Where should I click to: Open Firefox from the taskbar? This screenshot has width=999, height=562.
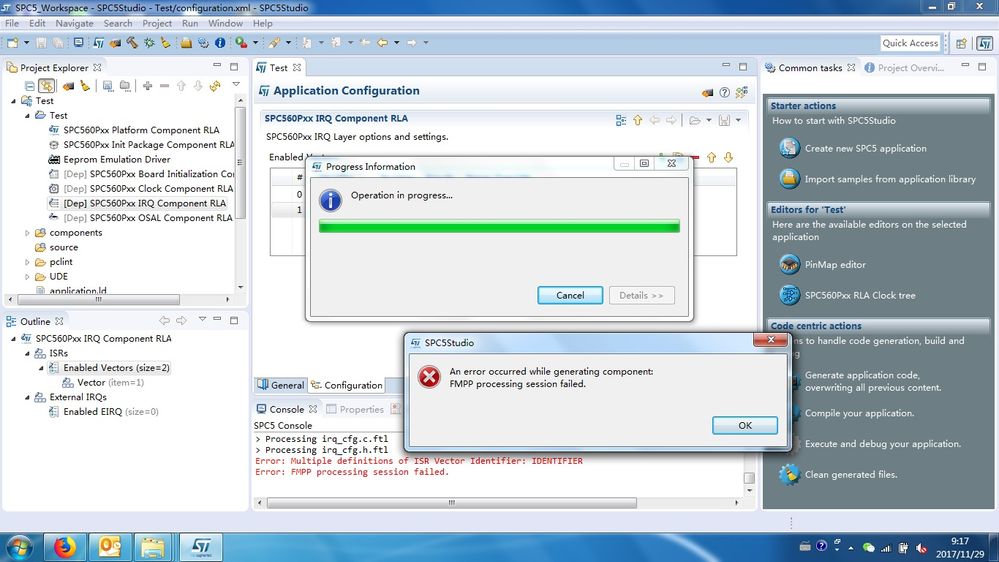pos(64,547)
